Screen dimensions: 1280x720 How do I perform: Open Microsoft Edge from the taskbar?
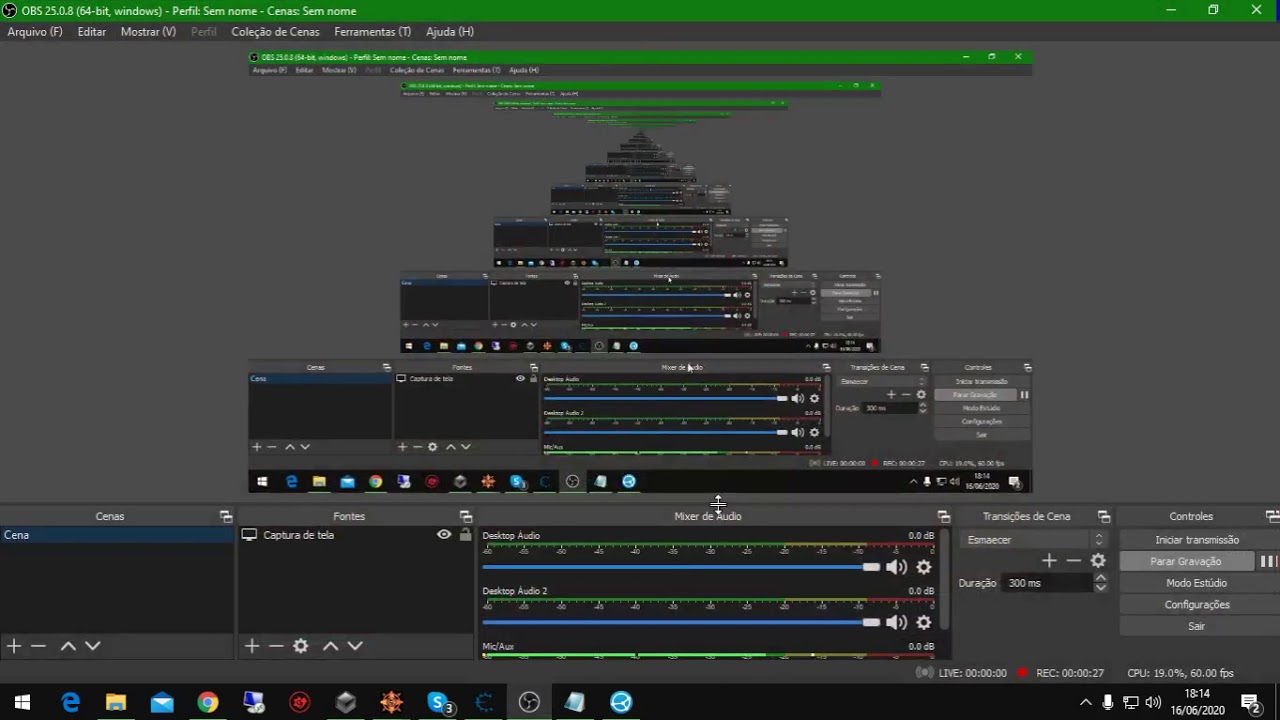pyautogui.click(x=70, y=702)
